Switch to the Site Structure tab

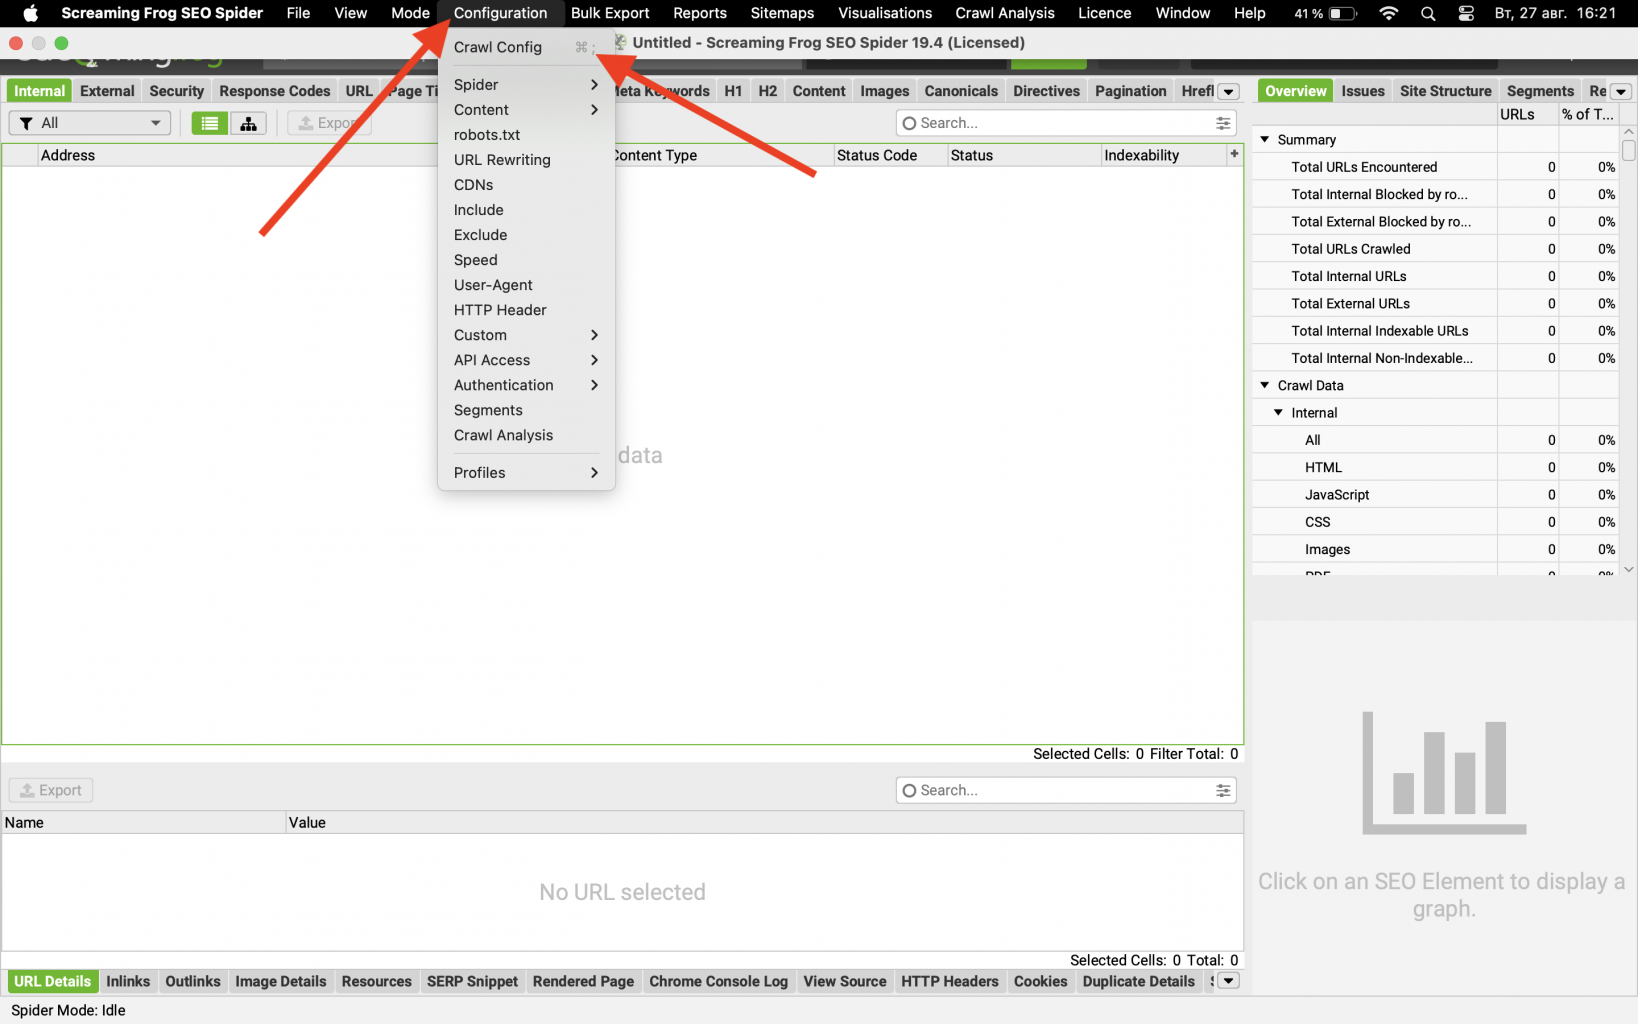pos(1446,91)
